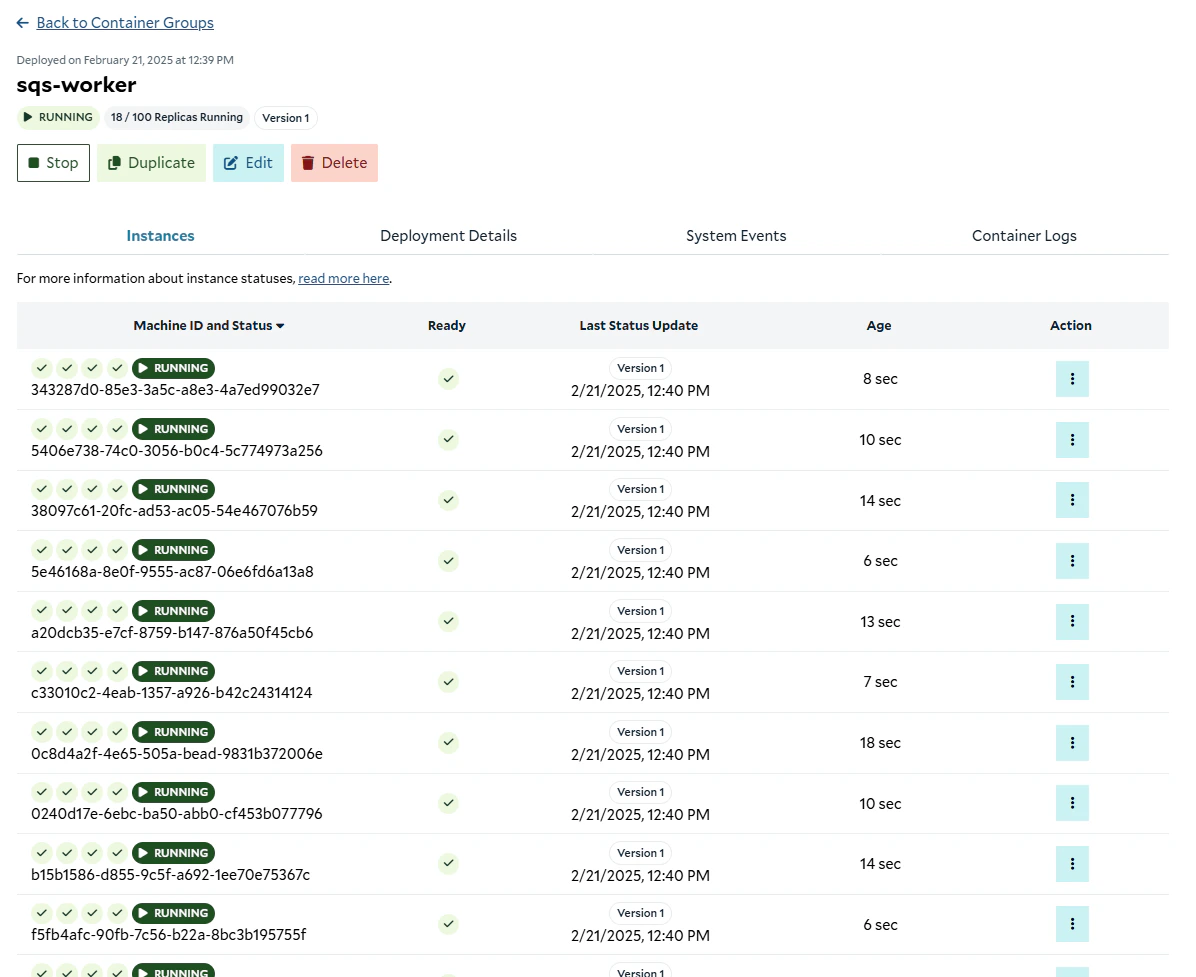
Task: Select machine ID 5406e738-74c0-3056-b0c4-5c774973a256
Action: [177, 451]
